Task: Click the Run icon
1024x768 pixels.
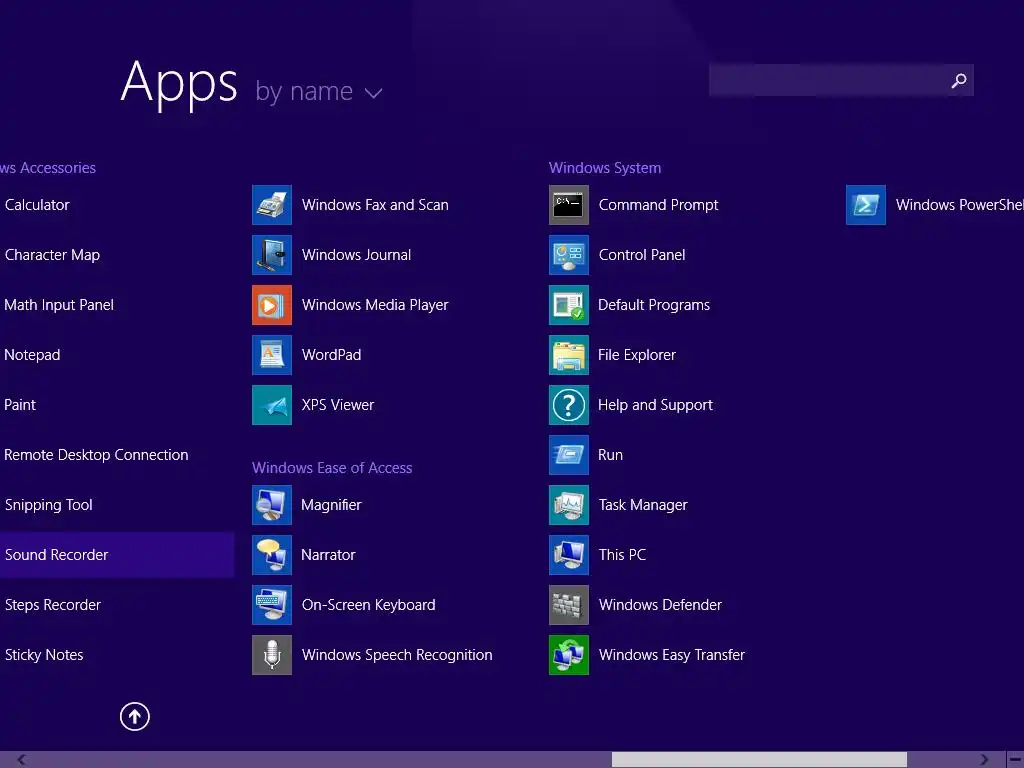Action: pyautogui.click(x=569, y=455)
